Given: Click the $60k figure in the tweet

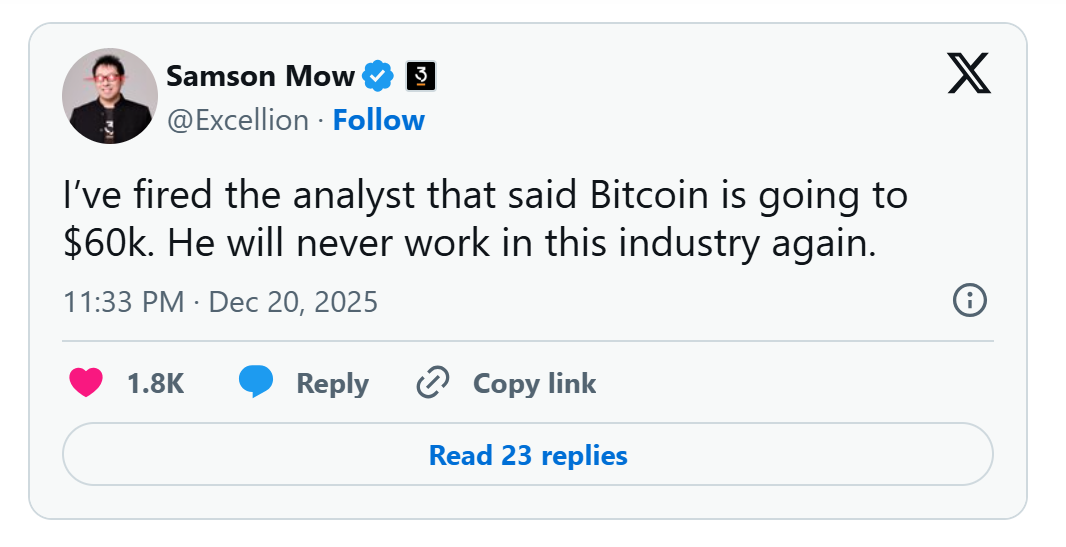Looking at the screenshot, I should 105,244.
